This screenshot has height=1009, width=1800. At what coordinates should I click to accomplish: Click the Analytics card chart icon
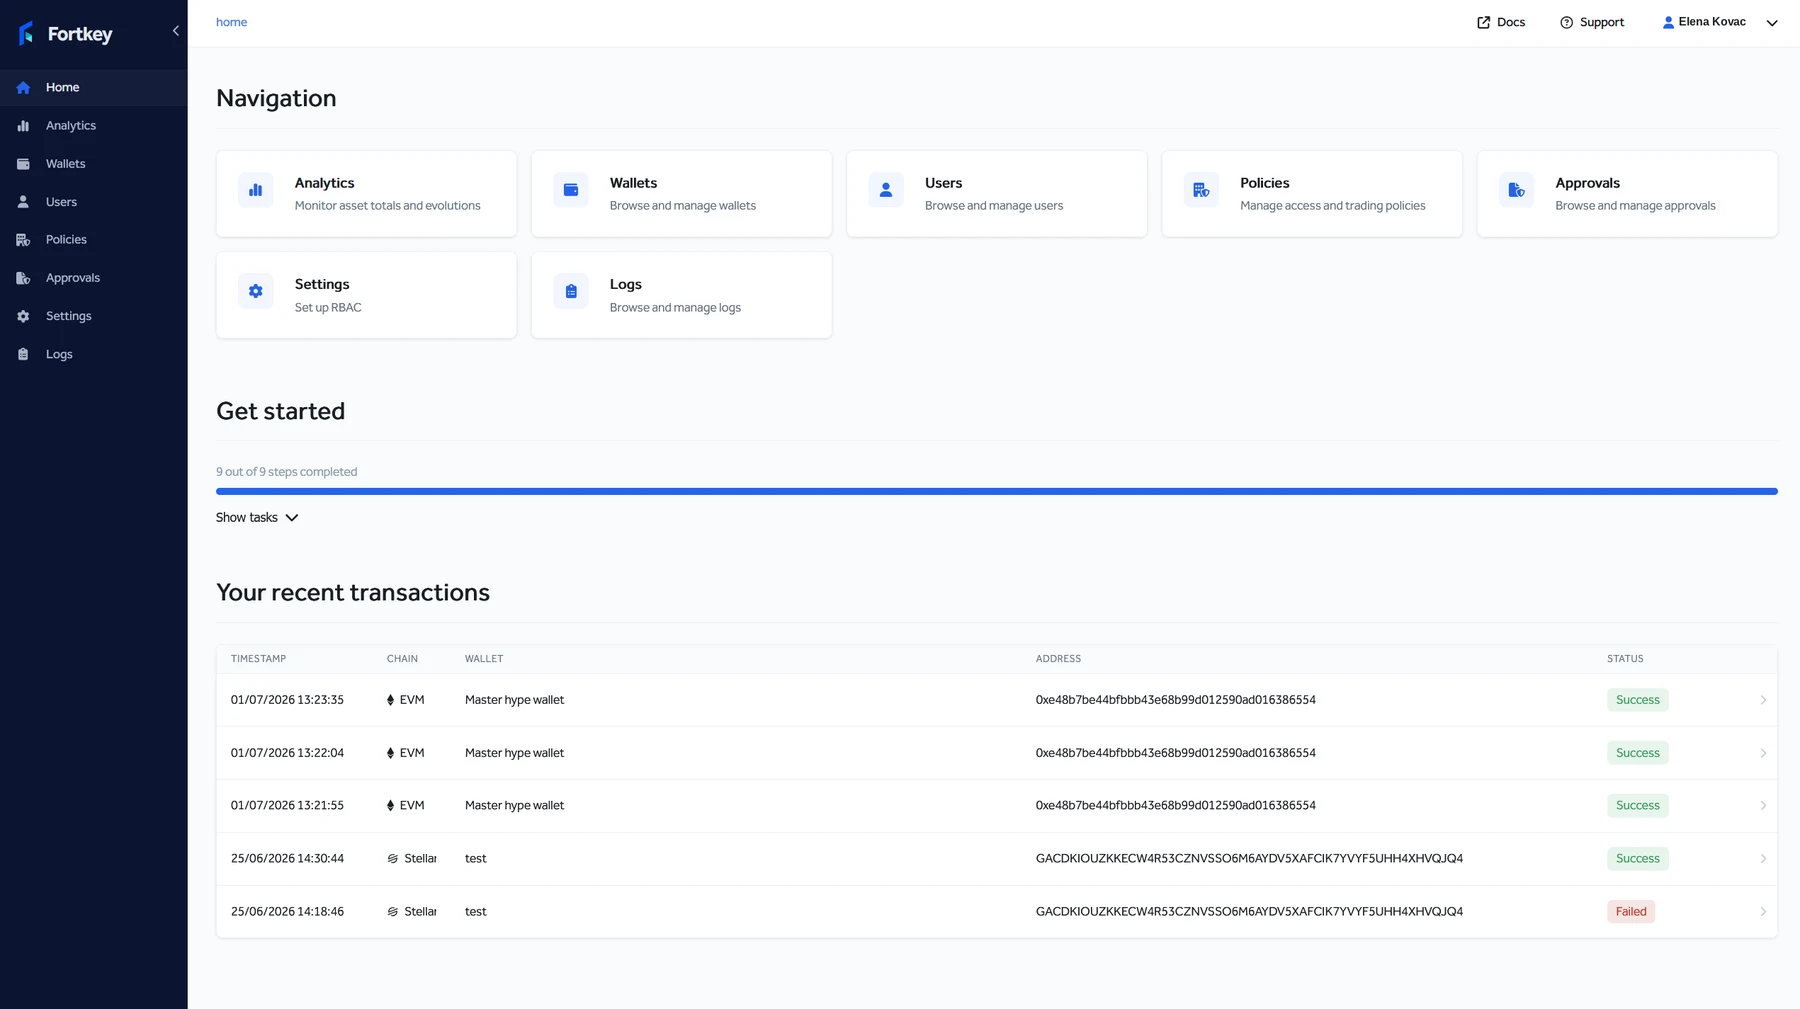point(256,190)
